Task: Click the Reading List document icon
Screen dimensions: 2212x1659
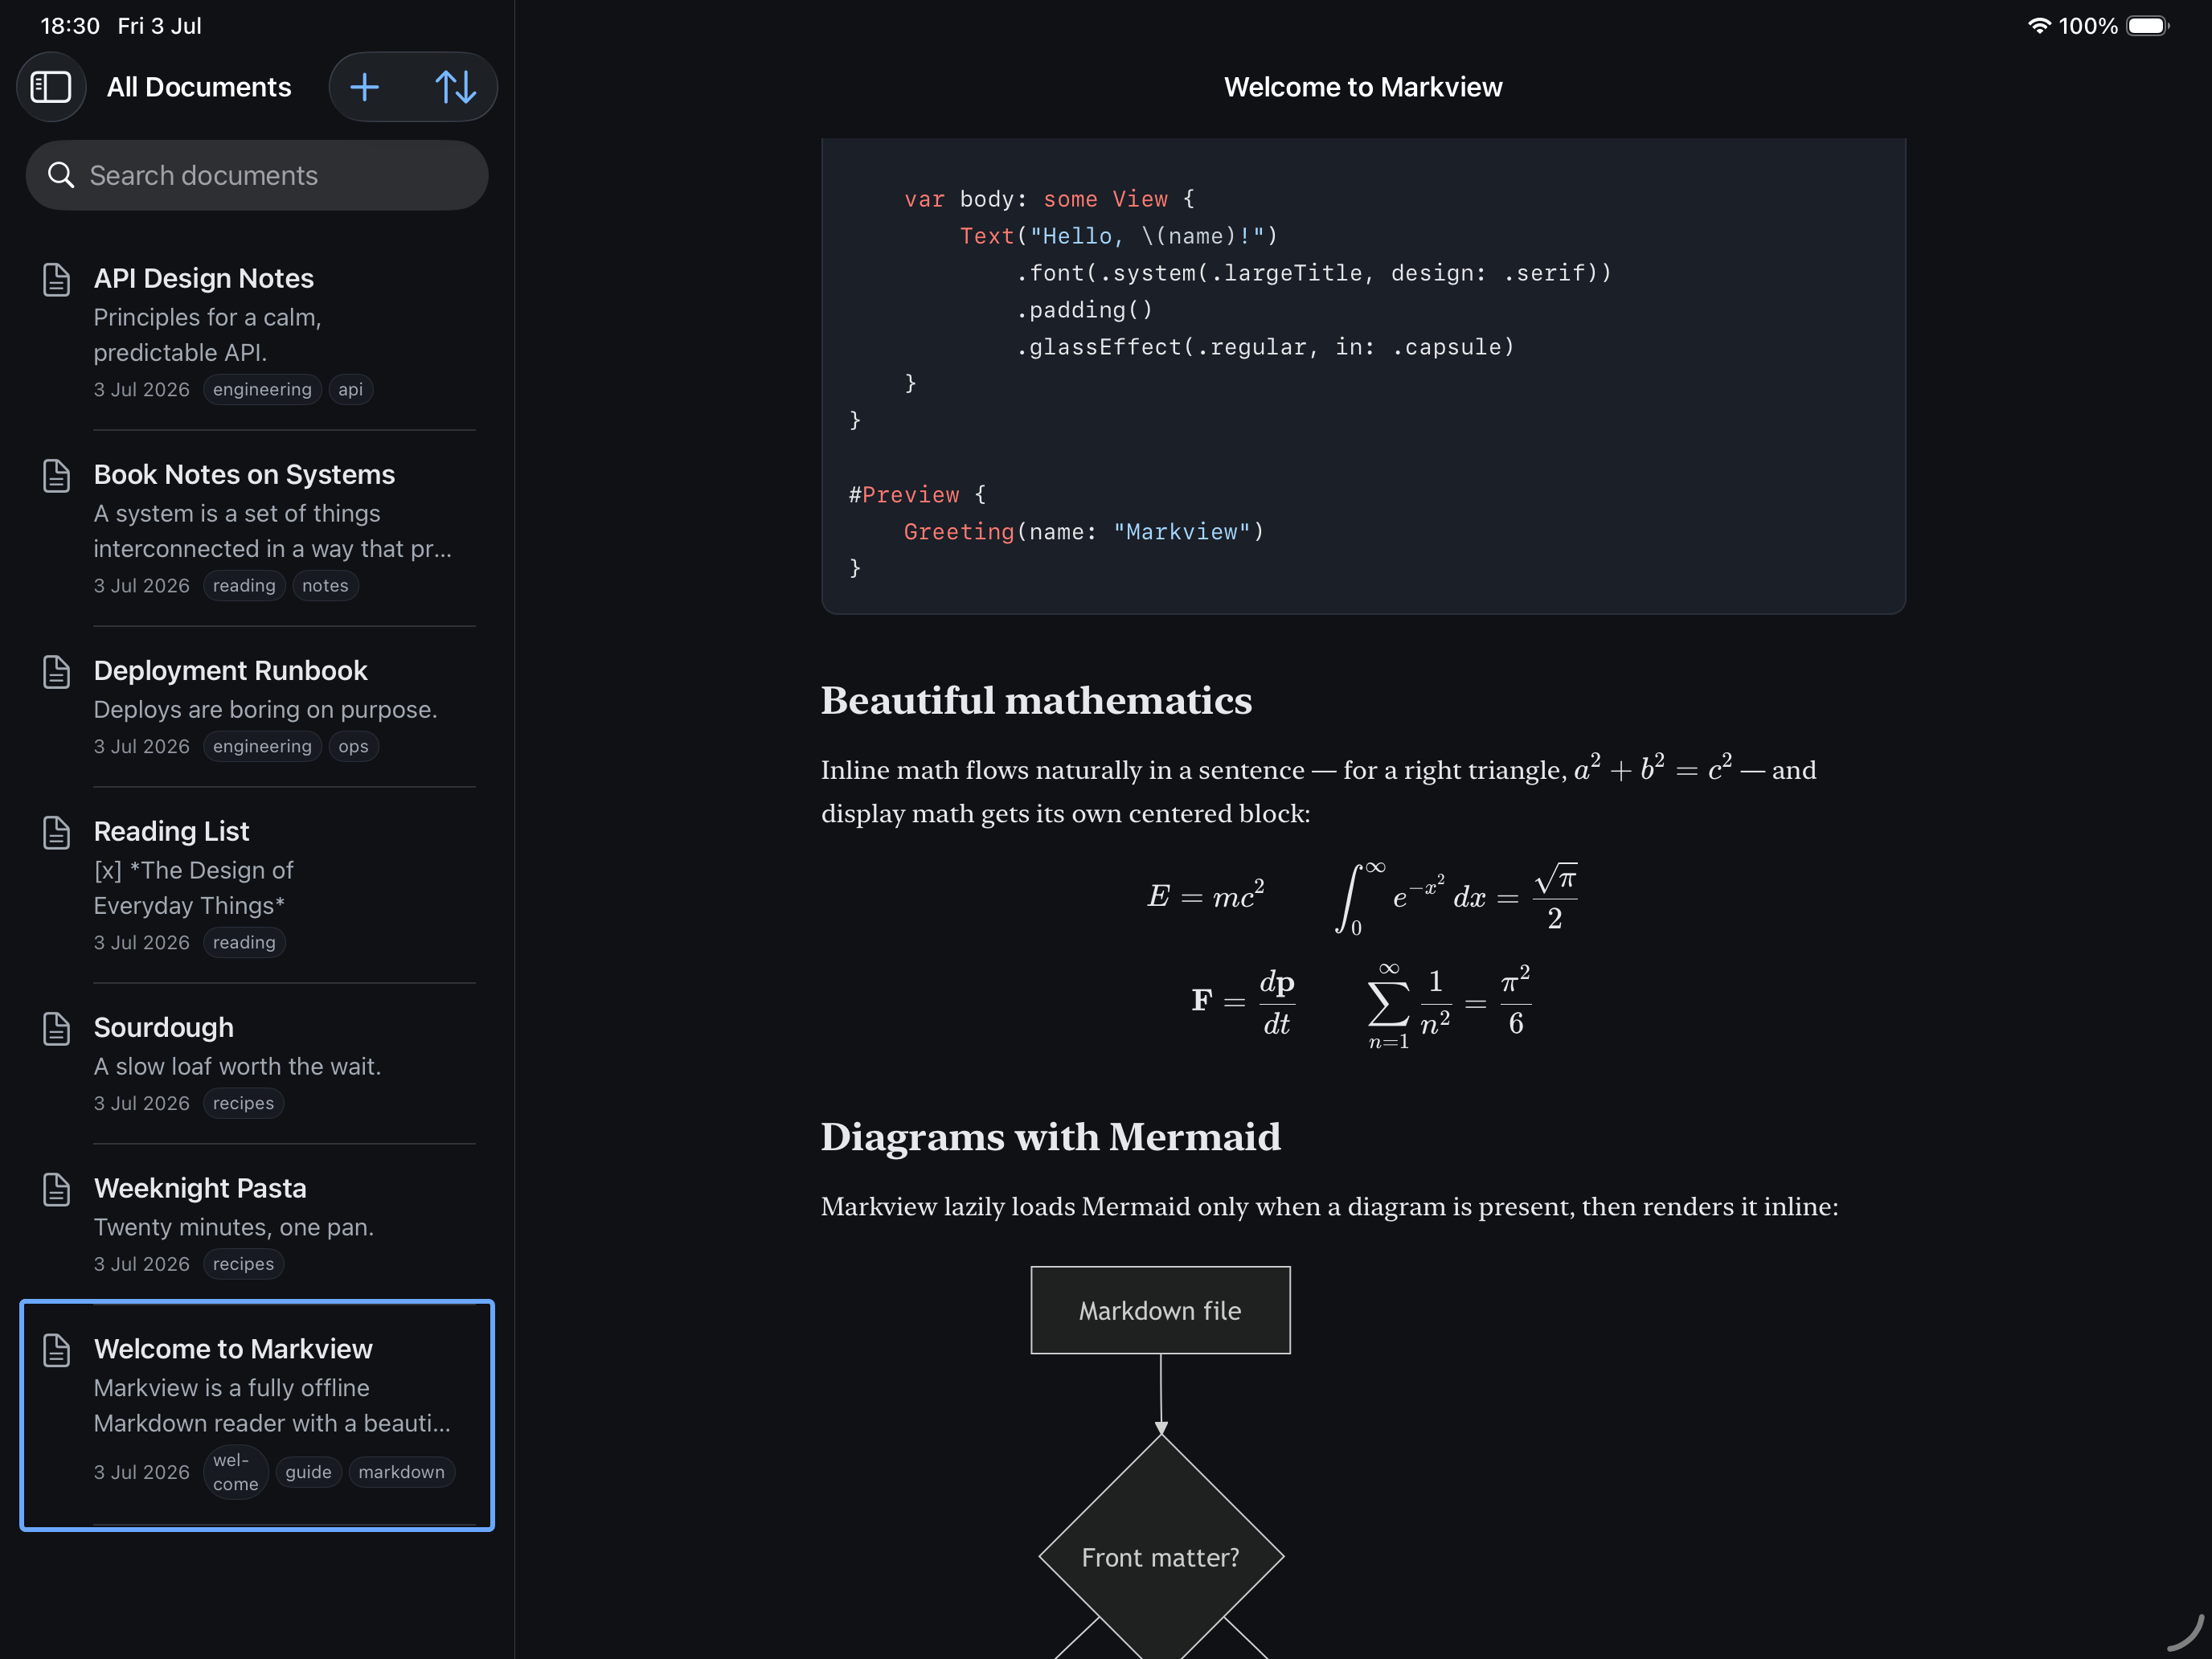Action: pyautogui.click(x=57, y=832)
